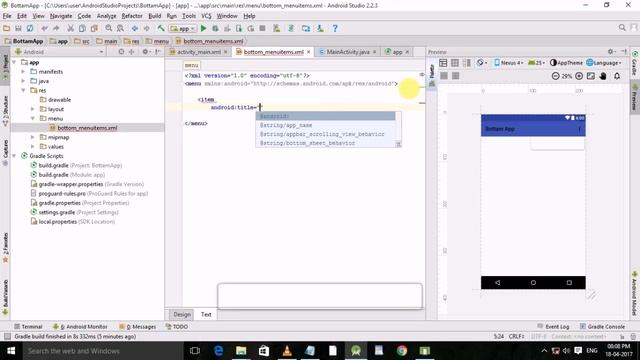Open Project panel settings gear
Viewport: 640px width, 360px height.
145,52
